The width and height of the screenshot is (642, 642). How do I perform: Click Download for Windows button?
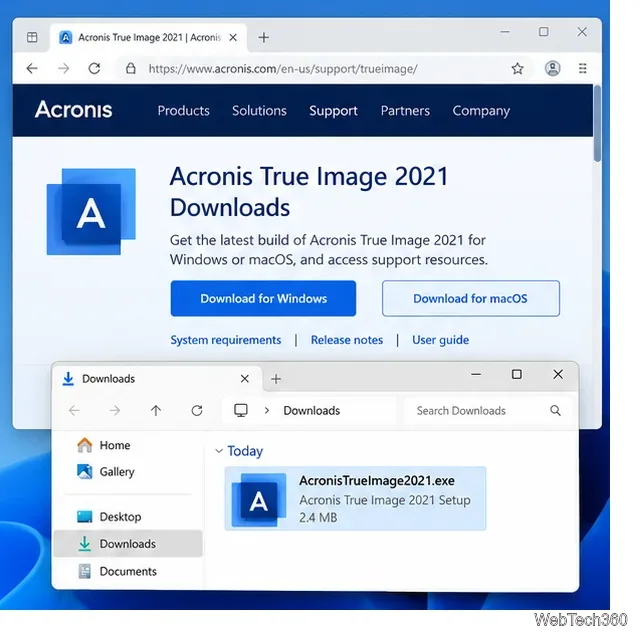coord(263,298)
